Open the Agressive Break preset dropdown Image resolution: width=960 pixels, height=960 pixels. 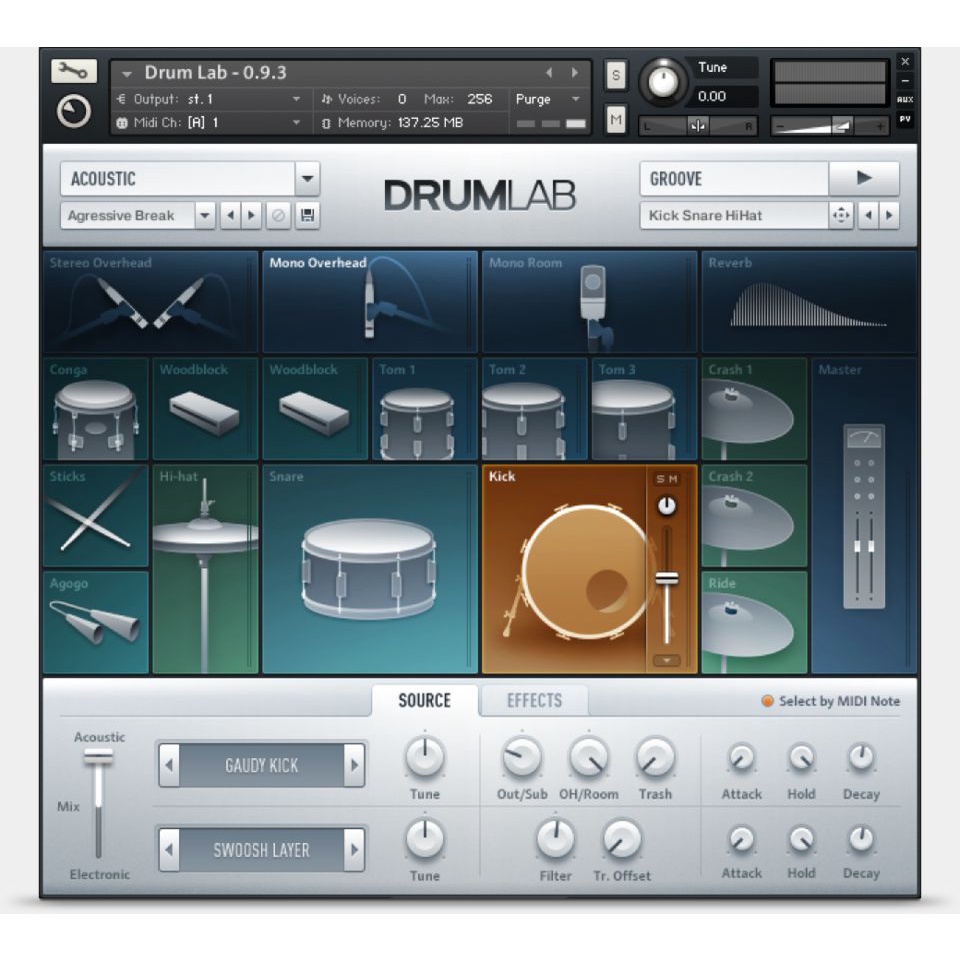click(x=205, y=216)
